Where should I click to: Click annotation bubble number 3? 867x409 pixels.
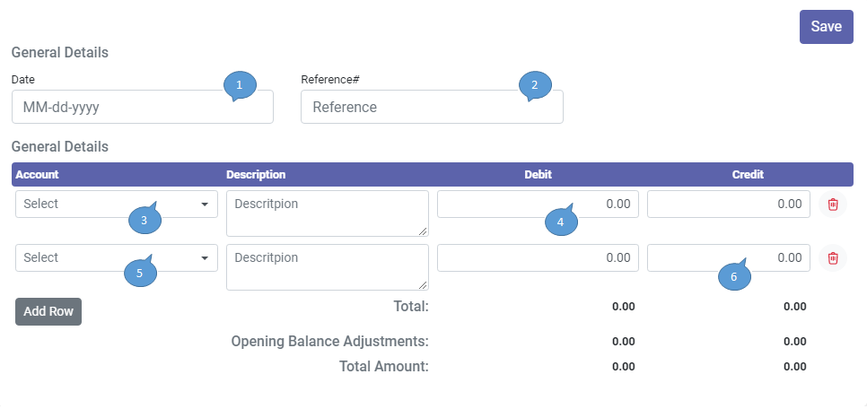click(x=144, y=220)
